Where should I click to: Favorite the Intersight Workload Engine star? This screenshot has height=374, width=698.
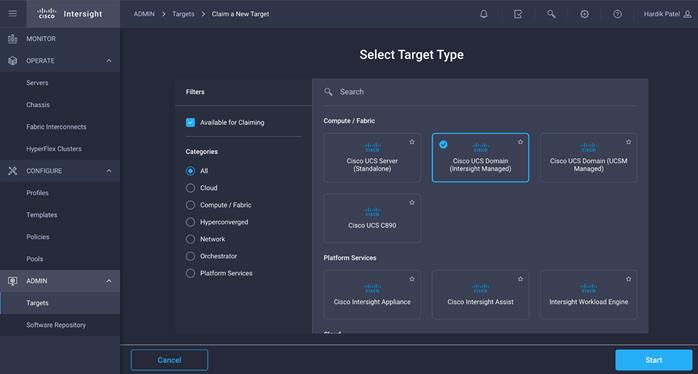coord(629,279)
